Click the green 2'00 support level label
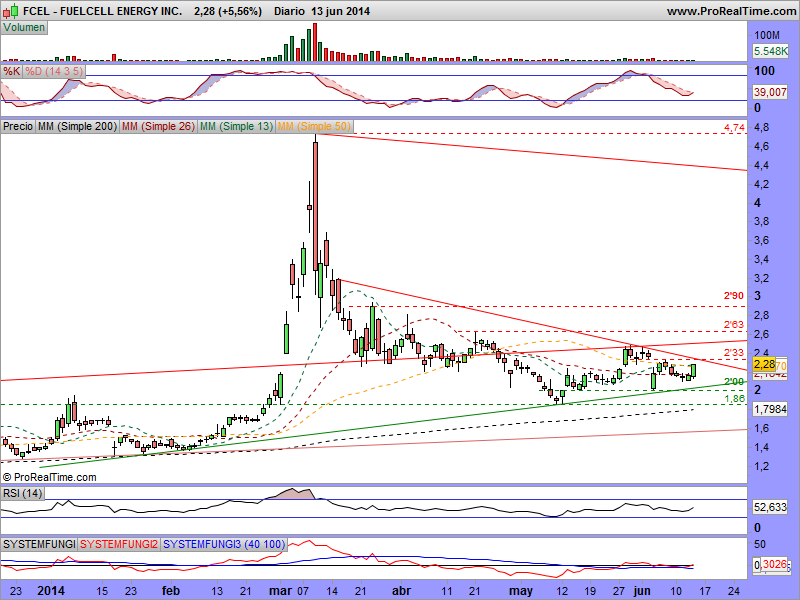800x600 pixels. coord(734,382)
